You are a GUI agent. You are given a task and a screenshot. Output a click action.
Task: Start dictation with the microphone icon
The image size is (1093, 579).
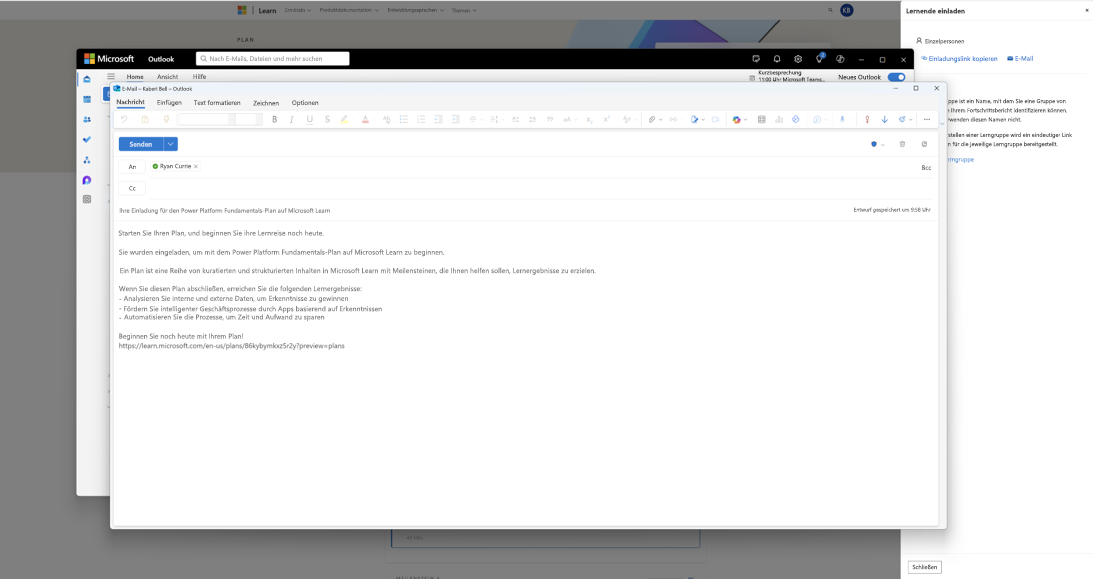843,119
